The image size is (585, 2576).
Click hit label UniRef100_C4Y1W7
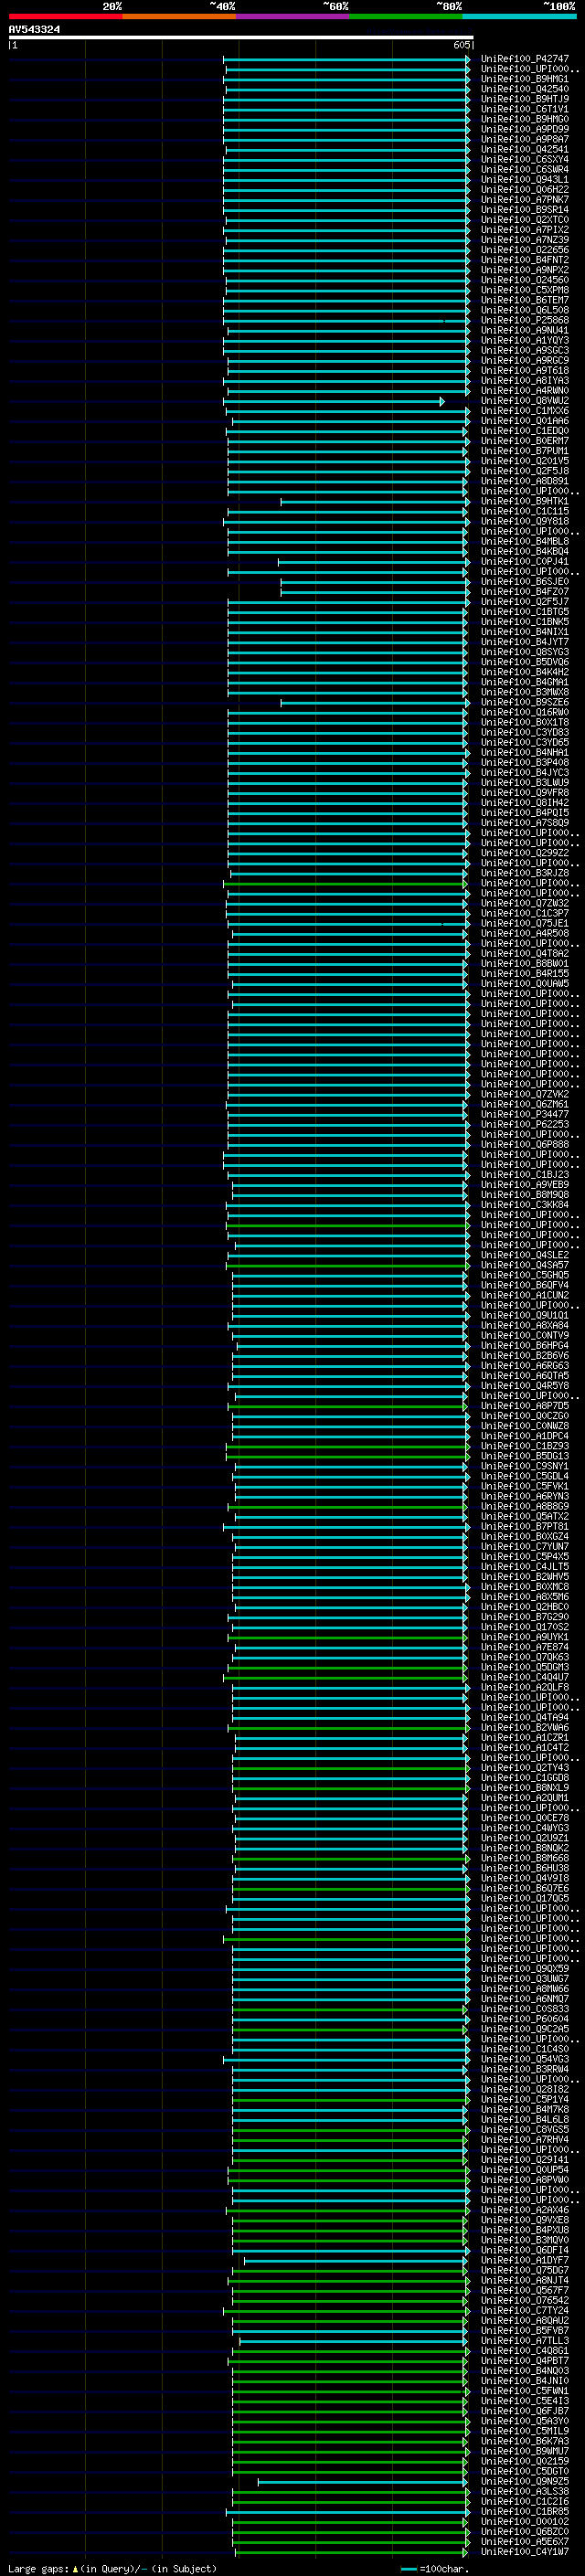525,2551
